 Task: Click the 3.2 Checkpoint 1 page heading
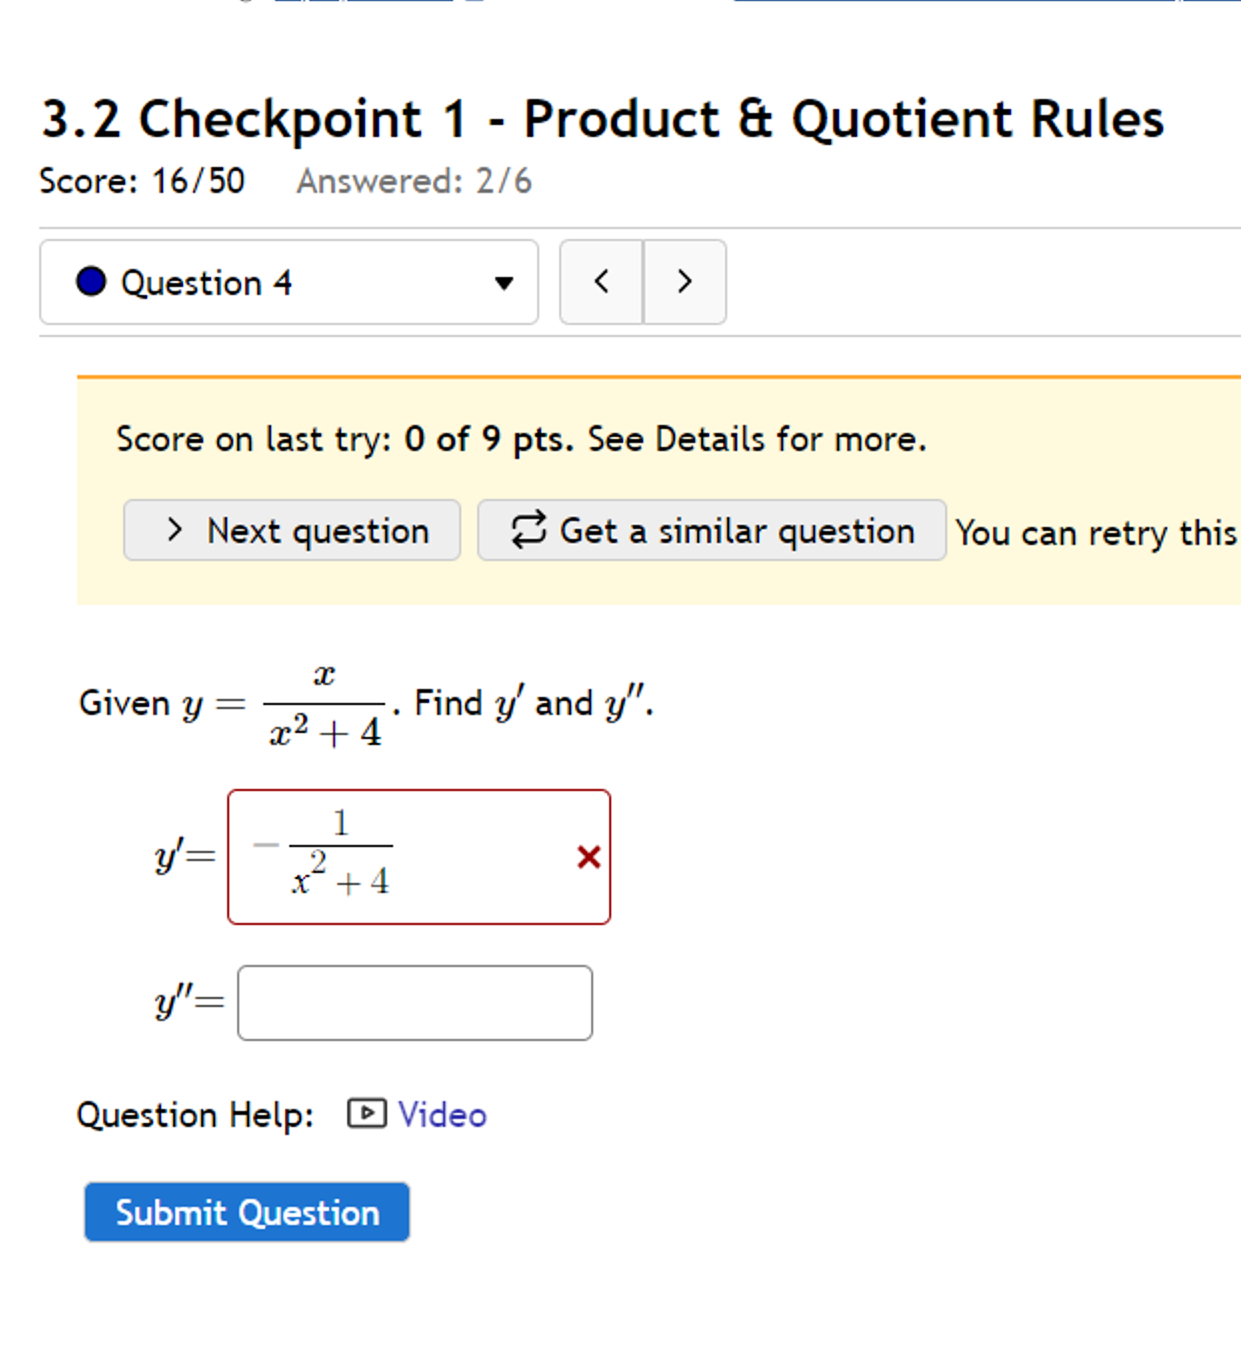pyautogui.click(x=601, y=118)
